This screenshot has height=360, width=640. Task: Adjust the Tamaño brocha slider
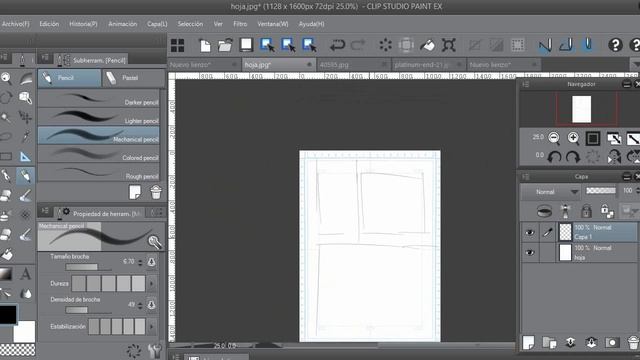(x=89, y=267)
